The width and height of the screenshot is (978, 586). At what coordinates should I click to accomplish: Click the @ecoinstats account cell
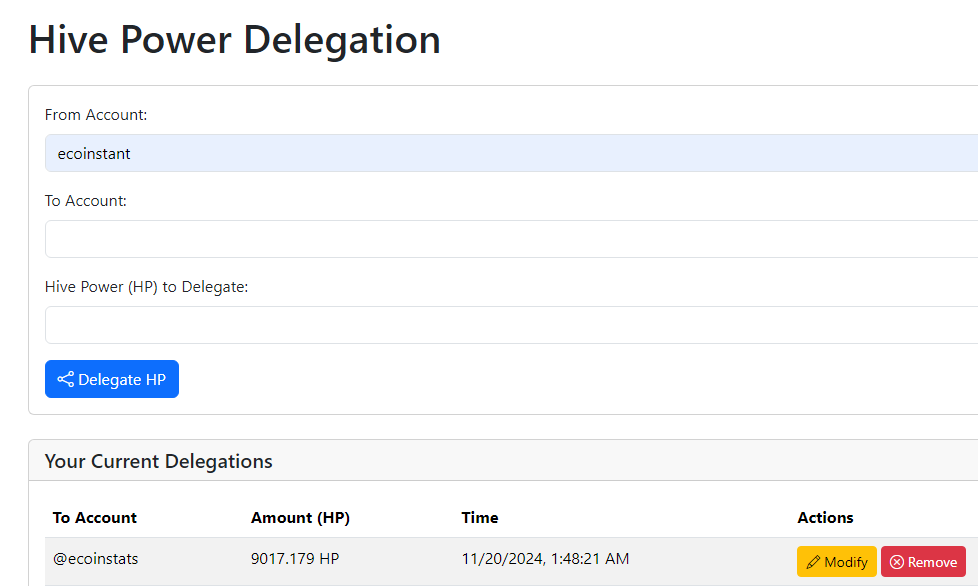pos(95,559)
